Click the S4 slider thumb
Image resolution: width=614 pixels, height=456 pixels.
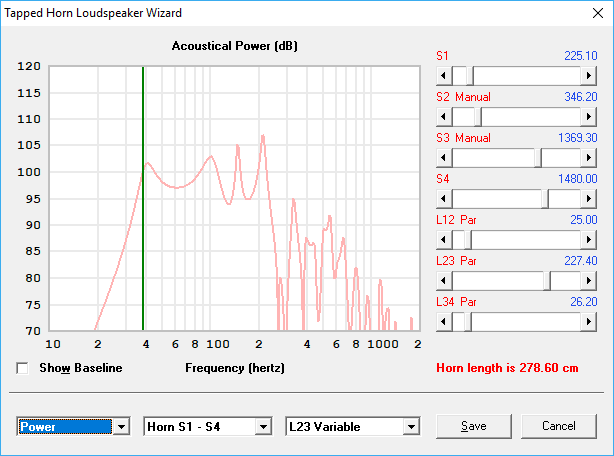point(545,199)
